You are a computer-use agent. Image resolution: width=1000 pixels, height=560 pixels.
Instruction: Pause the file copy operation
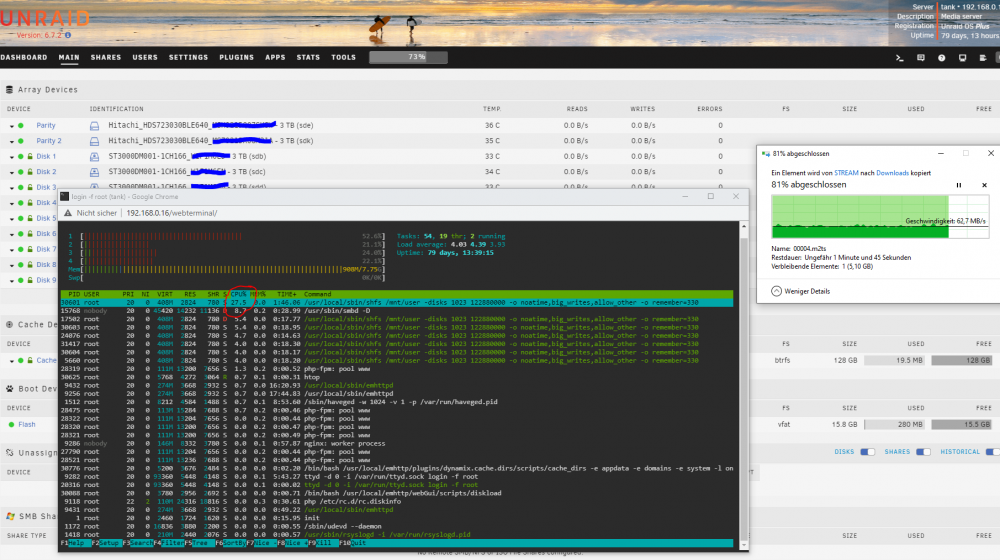[x=959, y=185]
